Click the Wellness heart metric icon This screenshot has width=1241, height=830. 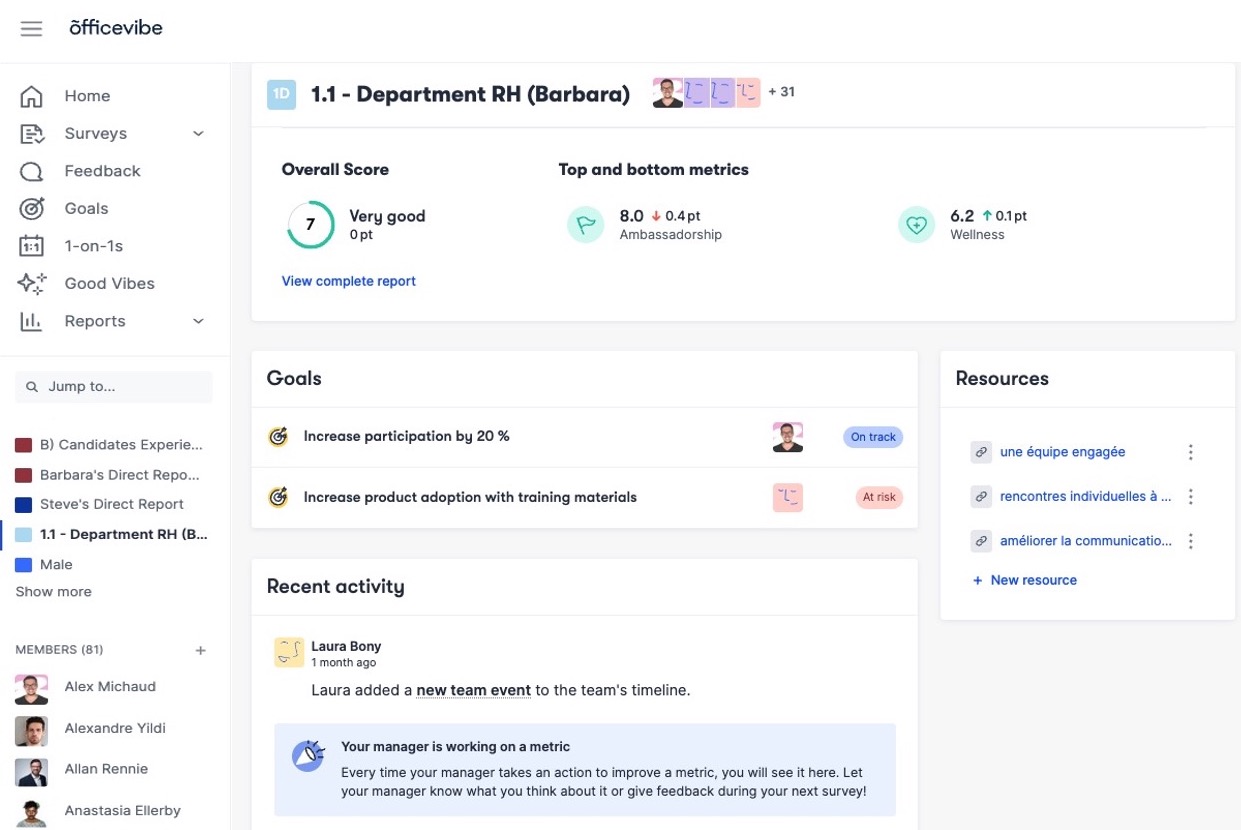[x=916, y=224]
